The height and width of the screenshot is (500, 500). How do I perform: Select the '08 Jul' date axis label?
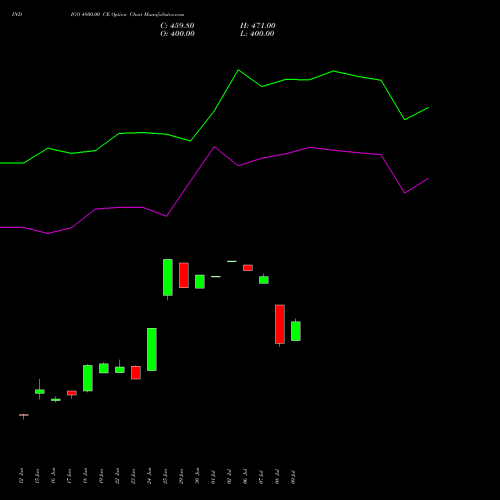(x=277, y=477)
